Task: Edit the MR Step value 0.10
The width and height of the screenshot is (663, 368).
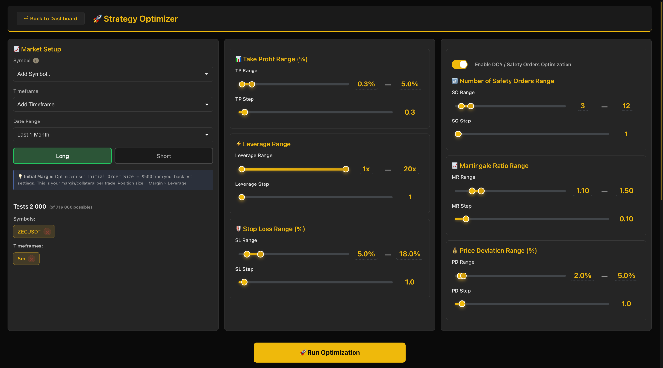Action: tap(626, 219)
